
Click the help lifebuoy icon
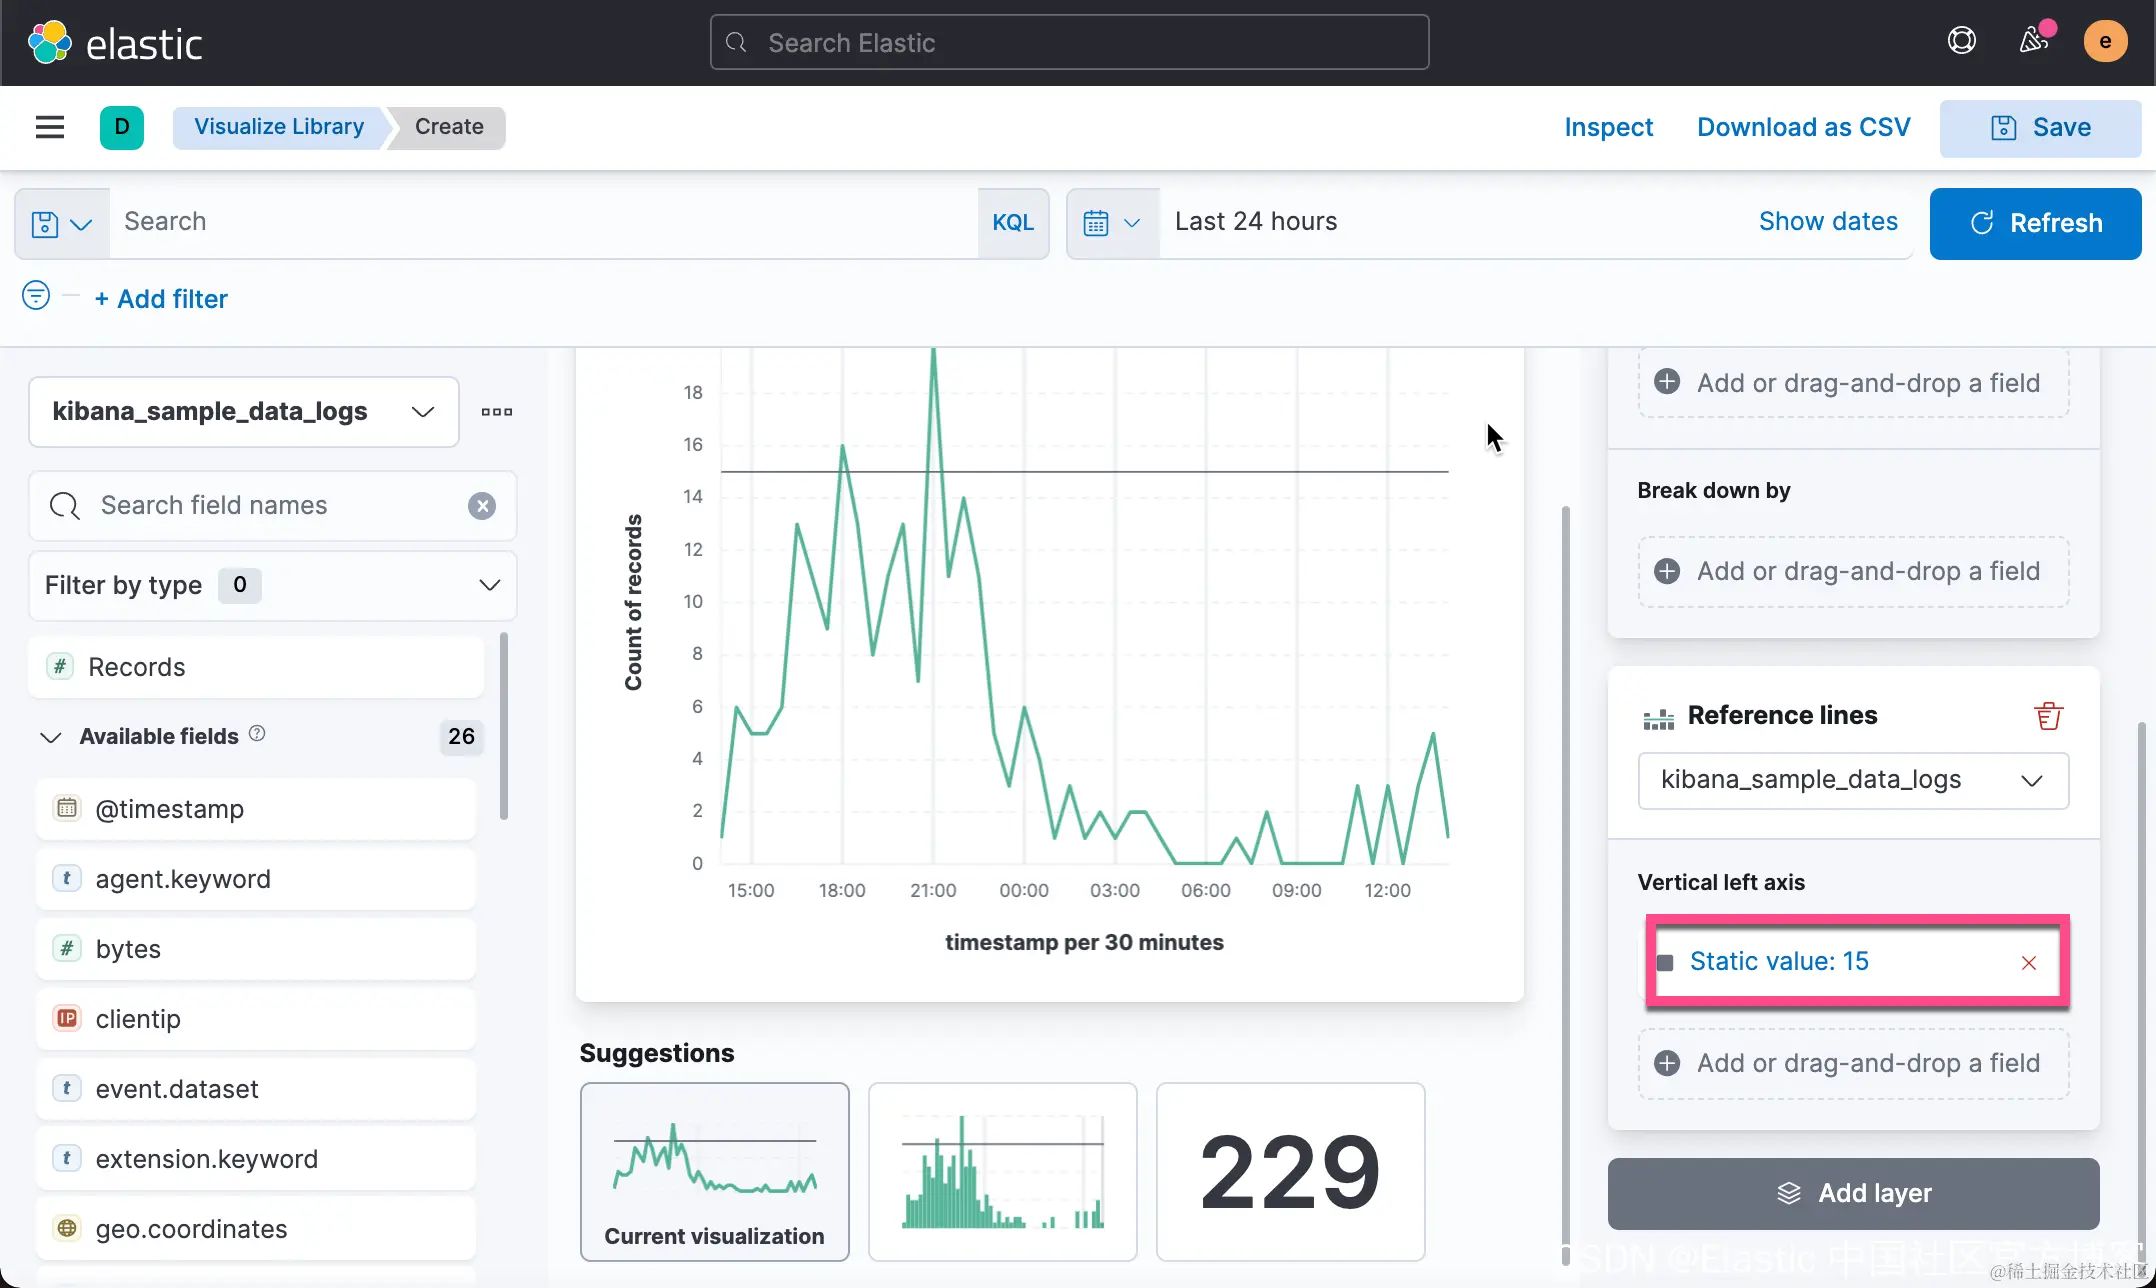1961,41
